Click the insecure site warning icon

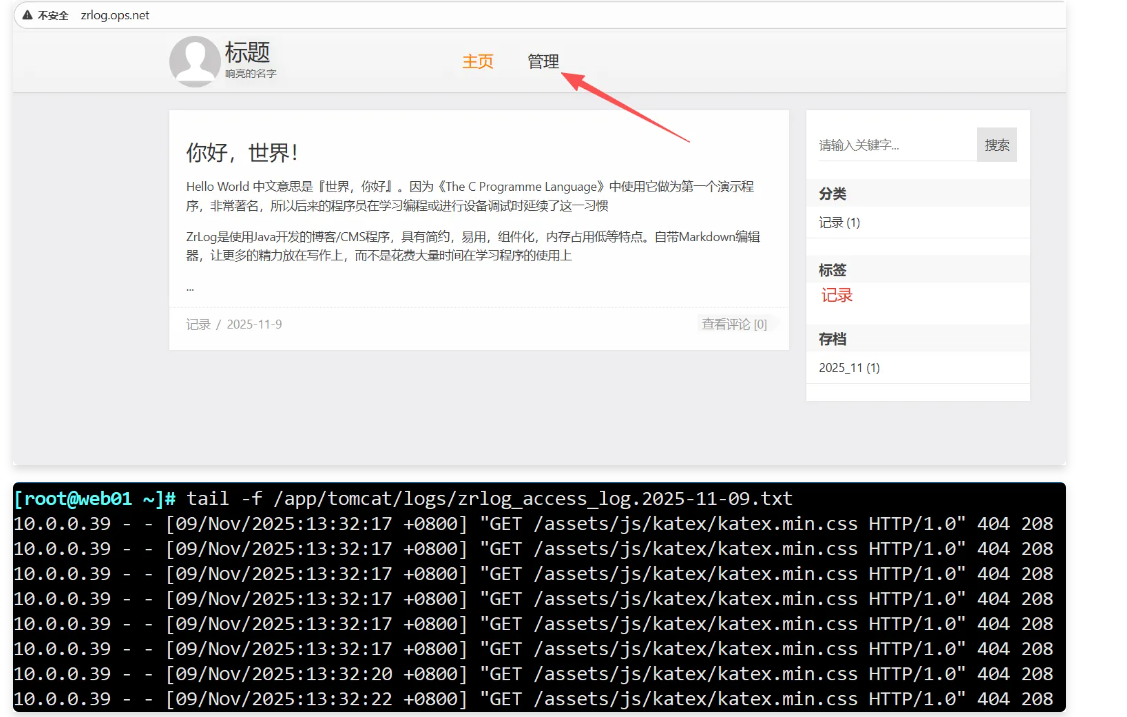click(x=27, y=16)
